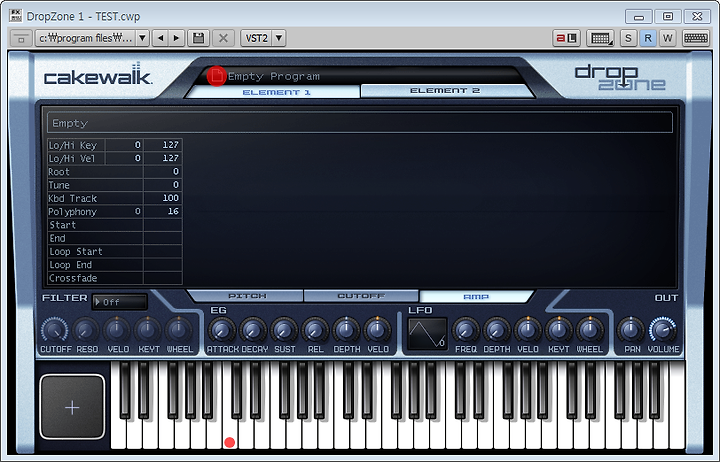Click the LFO Keyt knob

[x=558, y=330]
